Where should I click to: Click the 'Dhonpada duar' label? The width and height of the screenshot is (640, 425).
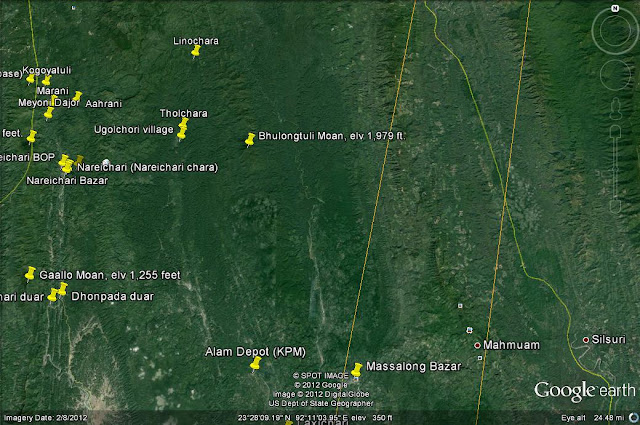pos(113,296)
